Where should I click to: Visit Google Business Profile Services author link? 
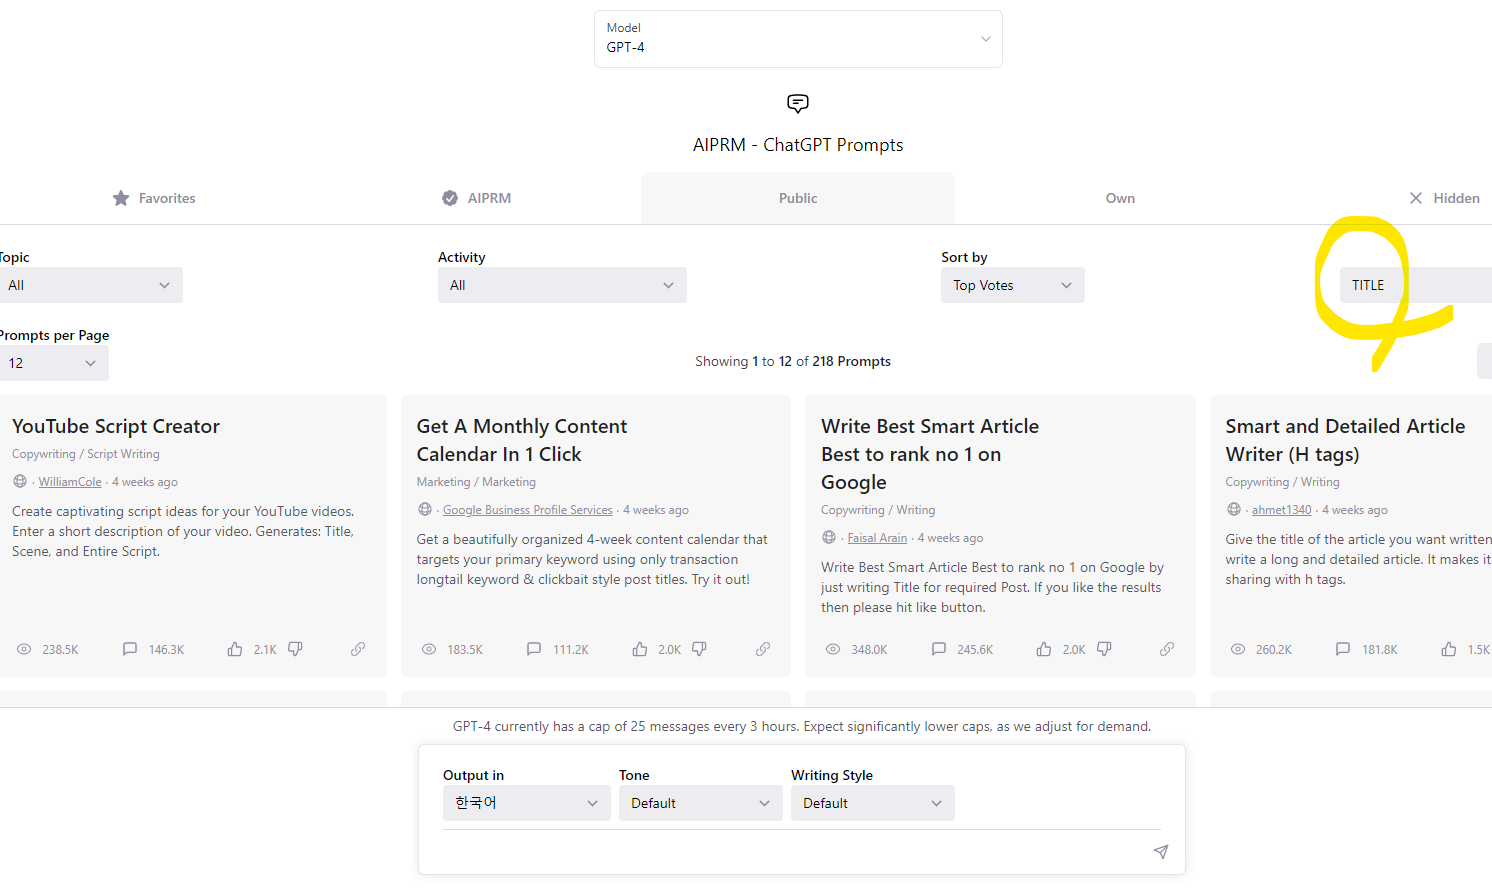coord(527,510)
